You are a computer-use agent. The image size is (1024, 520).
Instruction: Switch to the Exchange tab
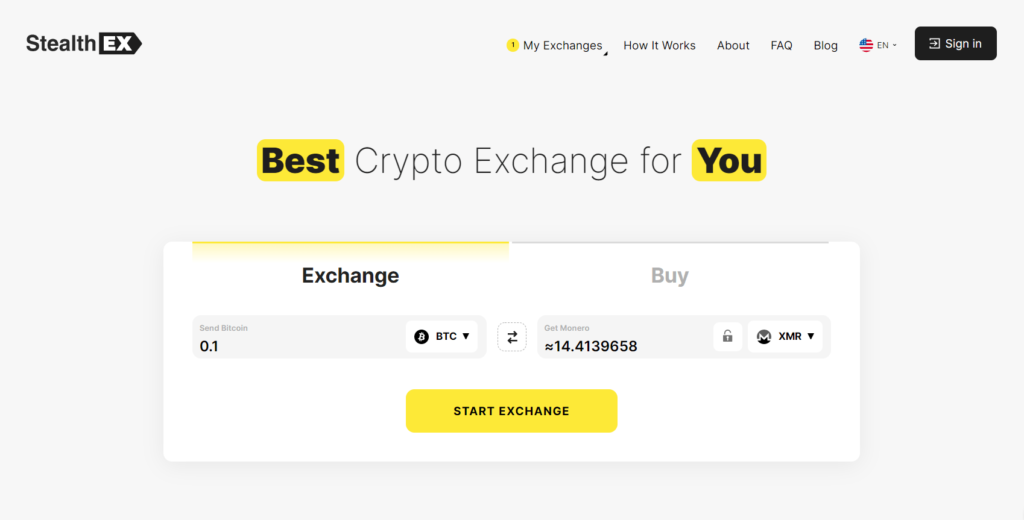click(350, 275)
